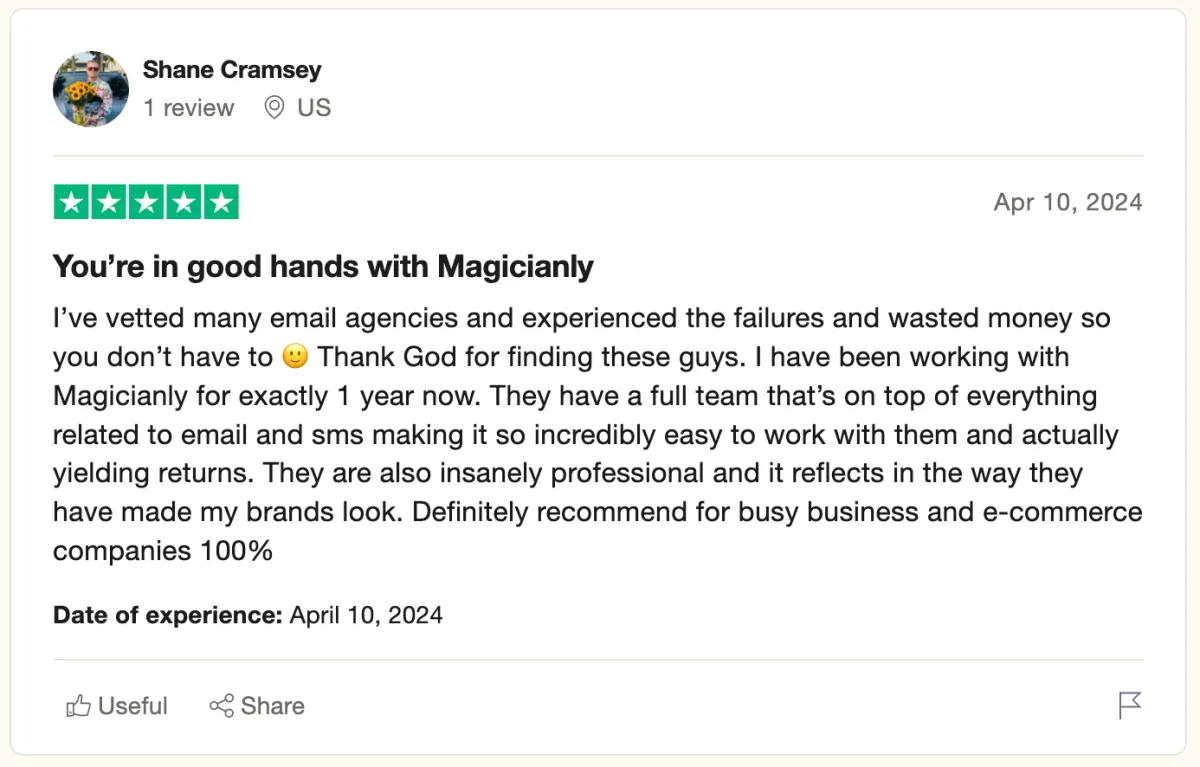The height and width of the screenshot is (767, 1200).
Task: Click the "1 review" count text
Action: tap(189, 108)
